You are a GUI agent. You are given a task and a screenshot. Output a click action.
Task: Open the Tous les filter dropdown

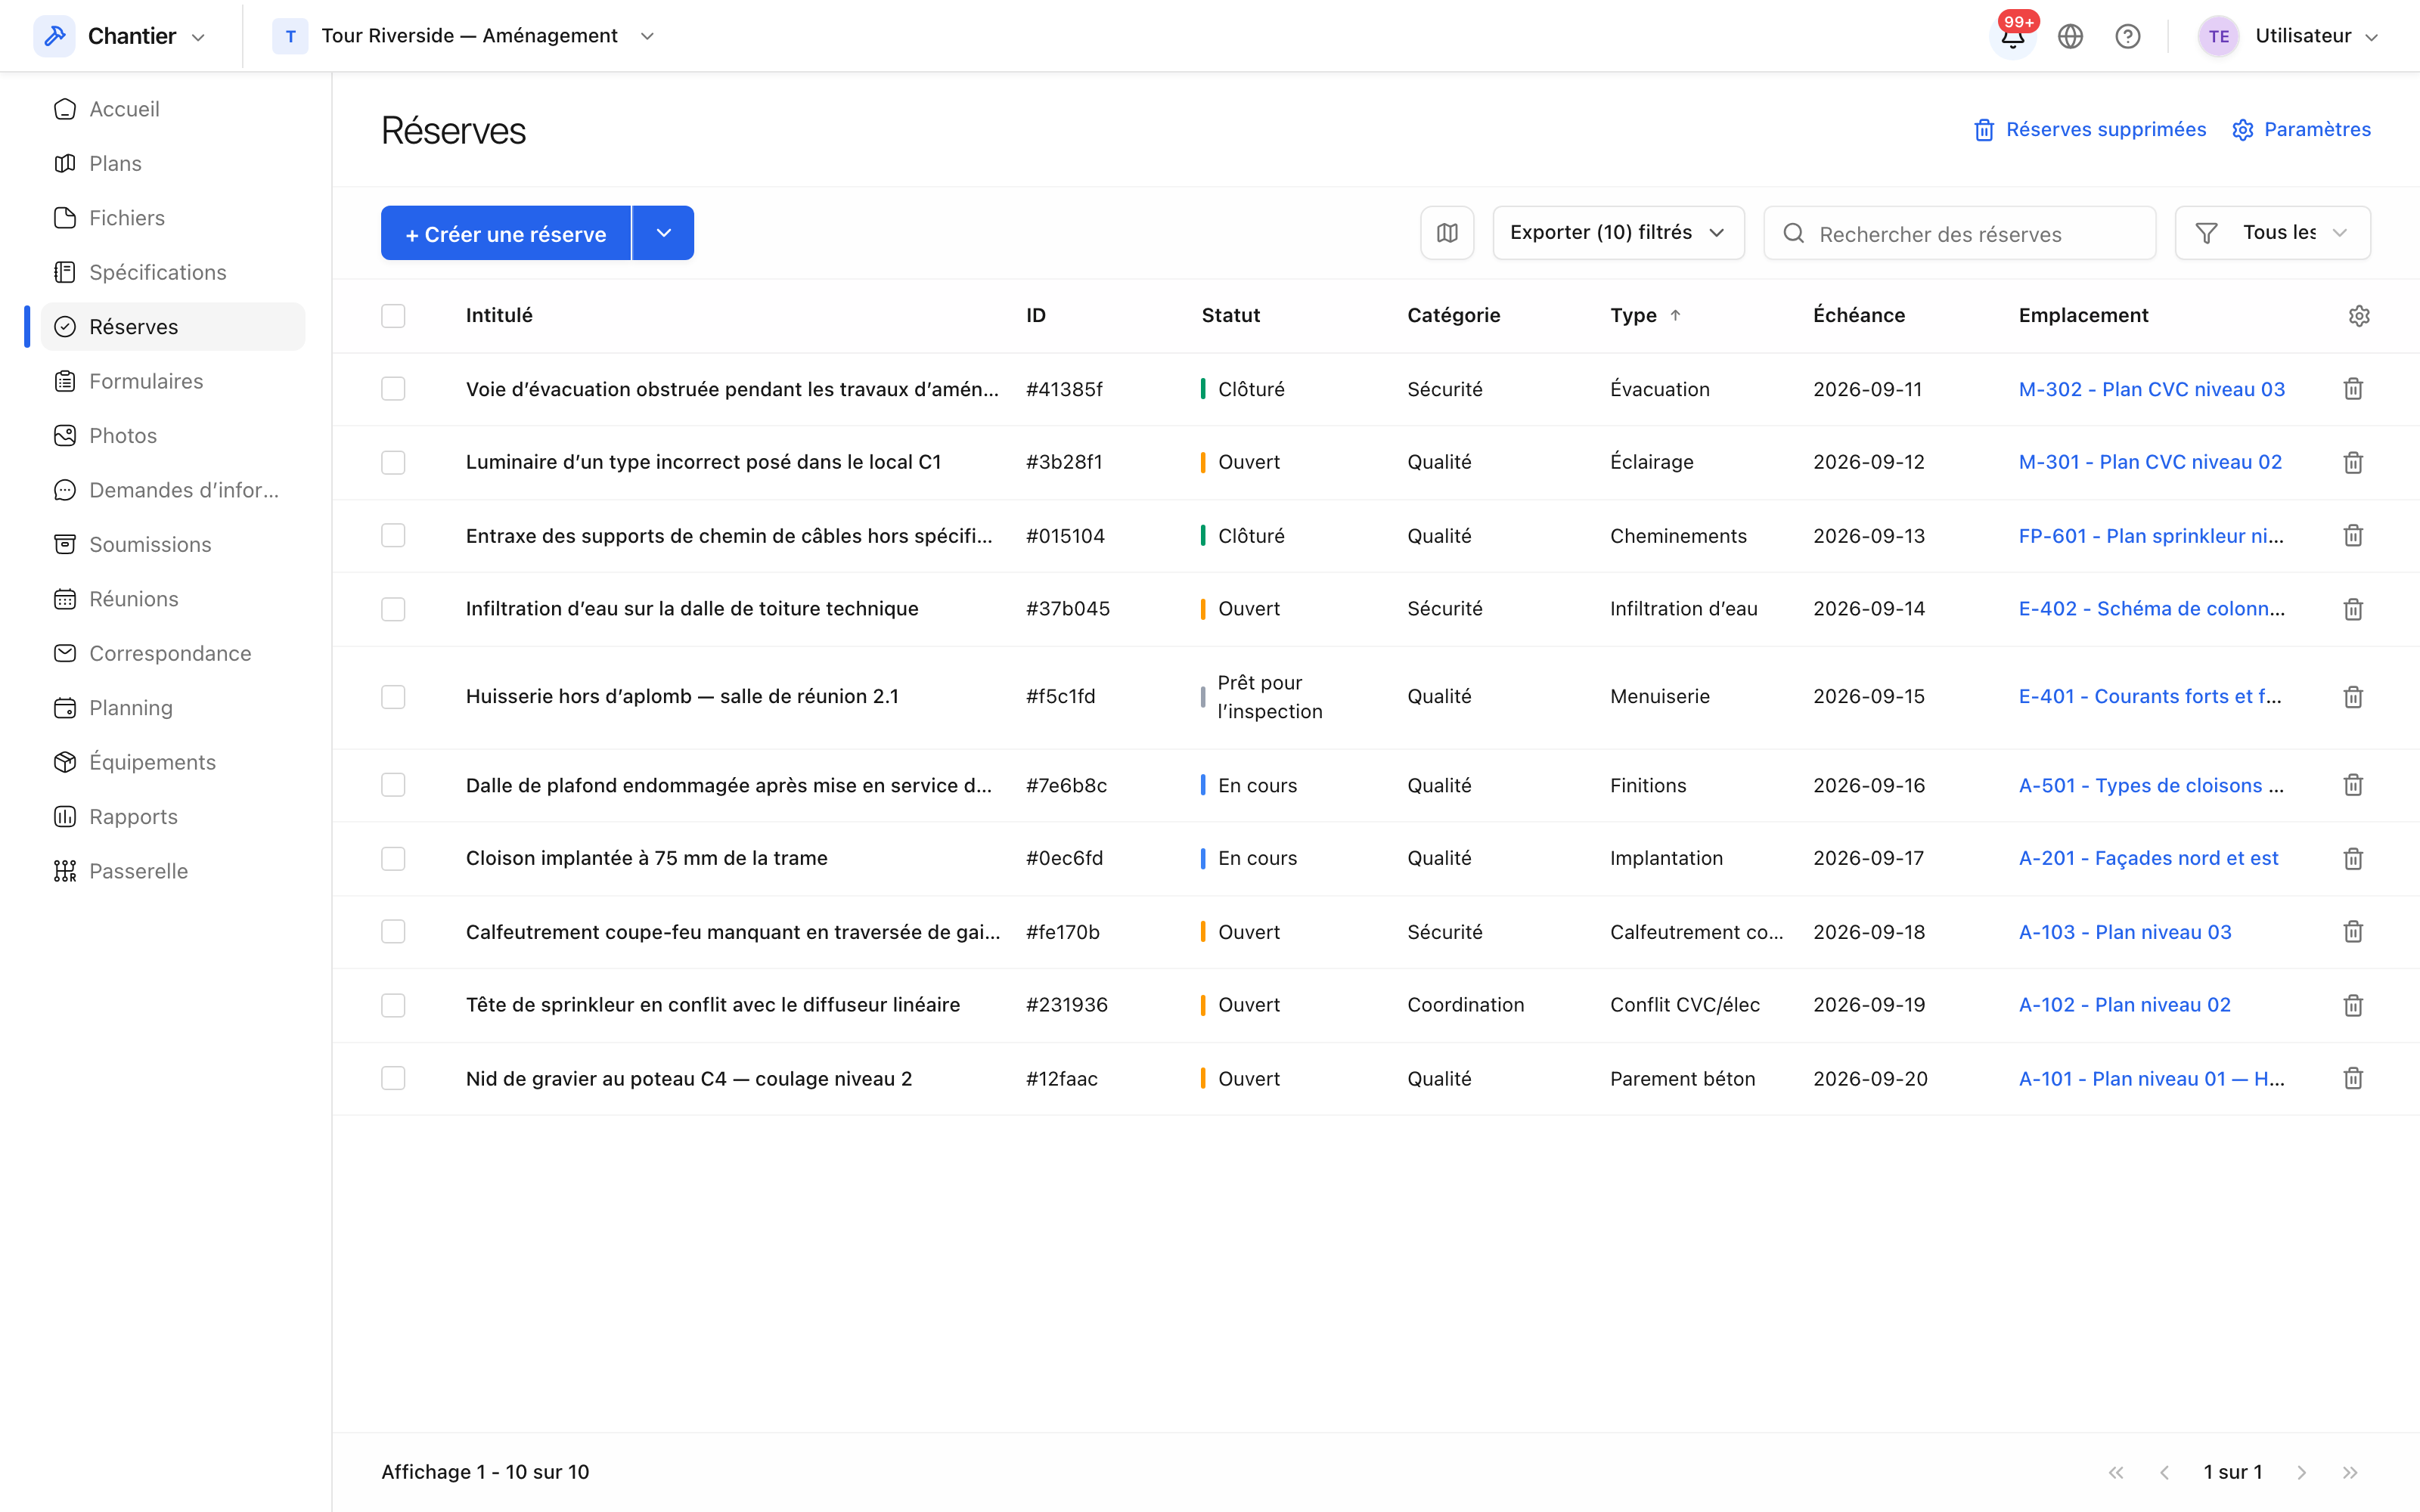[2272, 233]
